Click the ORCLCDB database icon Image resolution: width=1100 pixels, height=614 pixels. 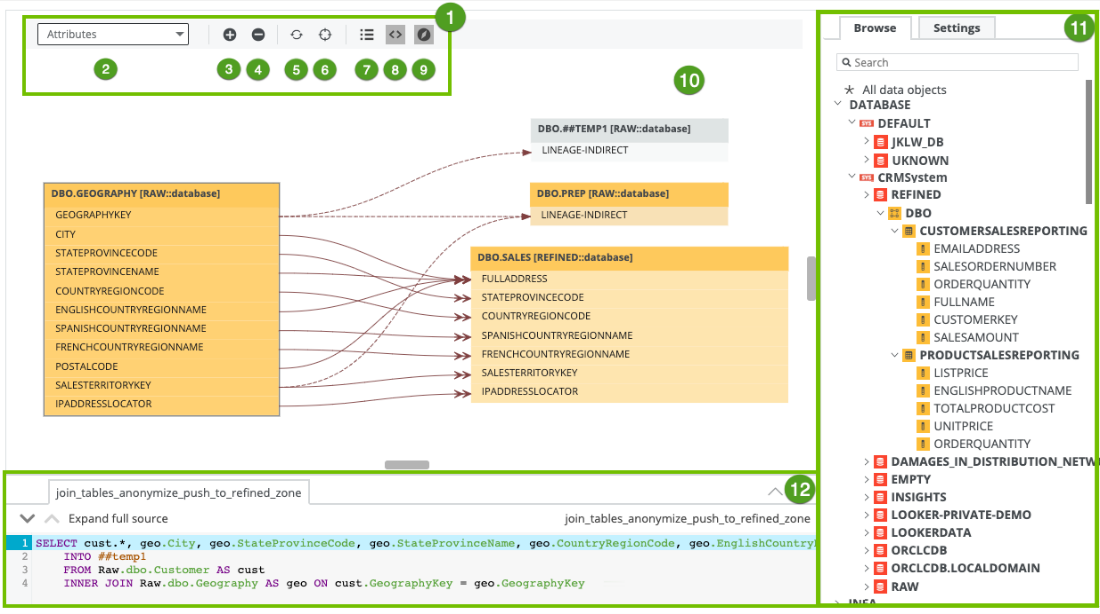(x=880, y=550)
